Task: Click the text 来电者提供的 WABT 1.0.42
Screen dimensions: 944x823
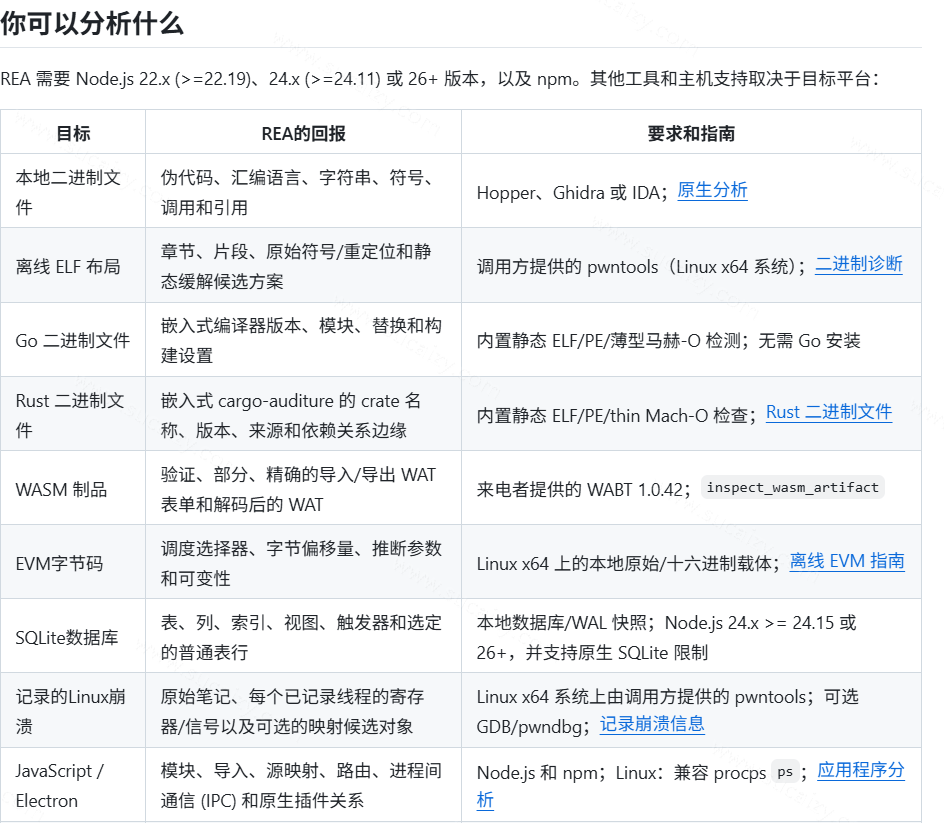Action: (580, 489)
